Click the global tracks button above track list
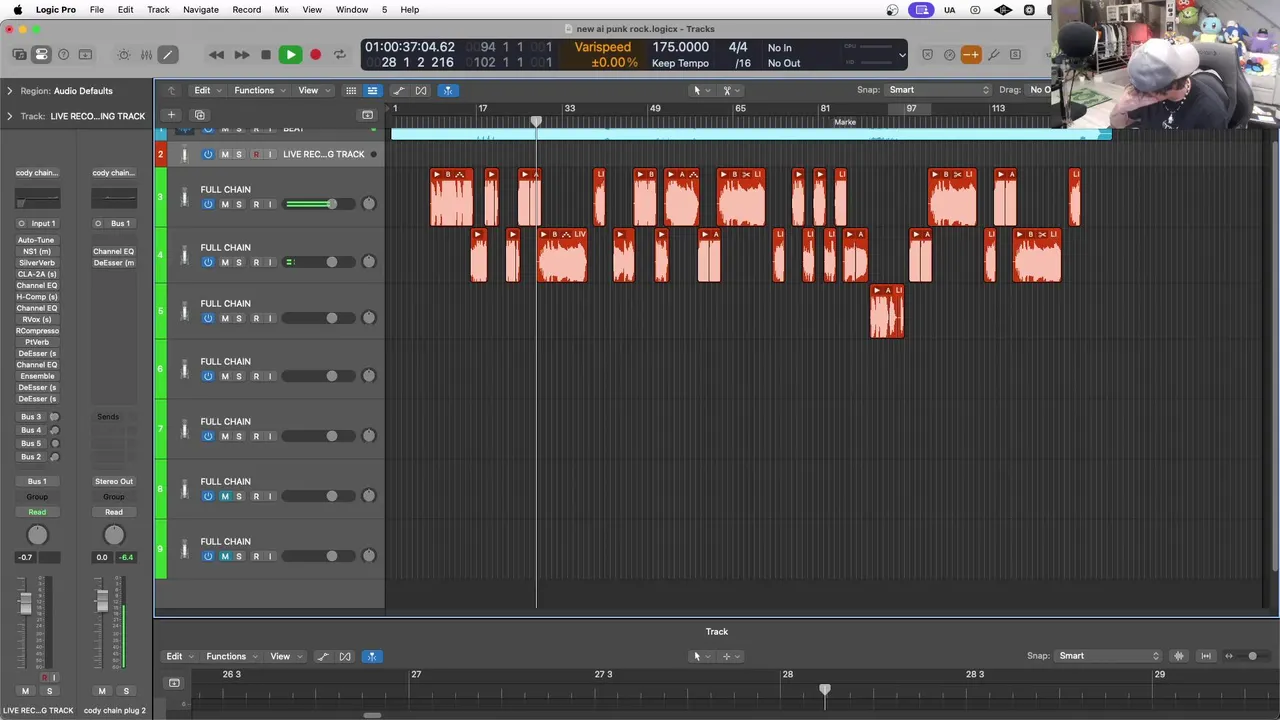Screen dimensions: 1280x720 pos(367,115)
